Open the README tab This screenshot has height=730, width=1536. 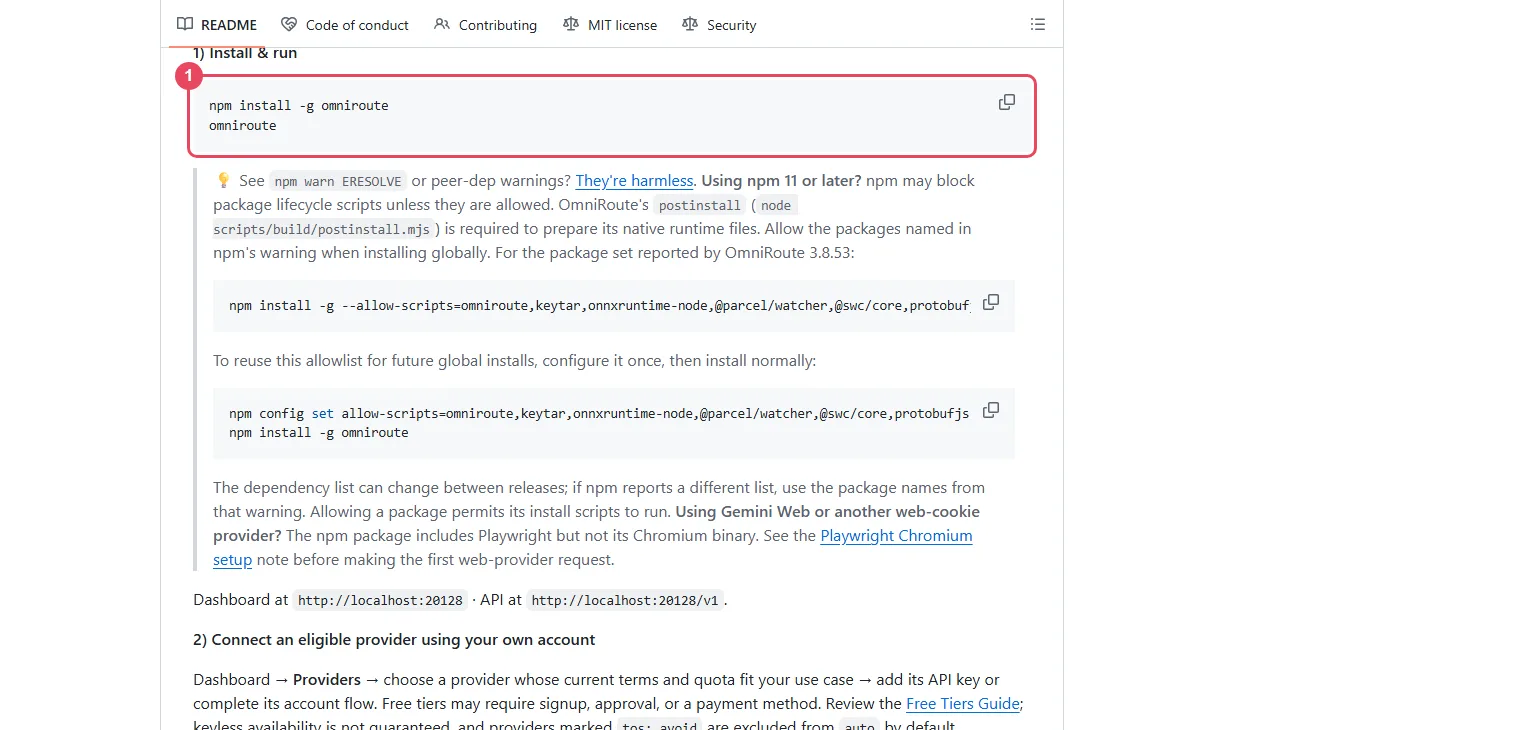(216, 25)
